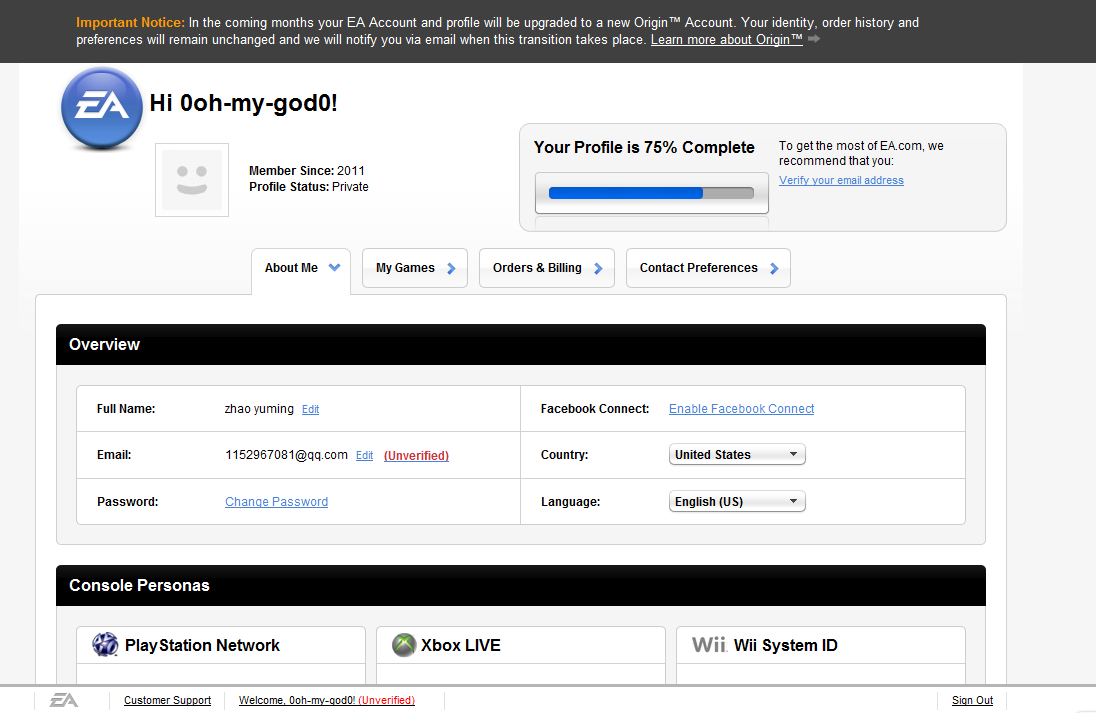Click the arrow icon after Learn more about Origin
1096x713 pixels.
coord(814,39)
